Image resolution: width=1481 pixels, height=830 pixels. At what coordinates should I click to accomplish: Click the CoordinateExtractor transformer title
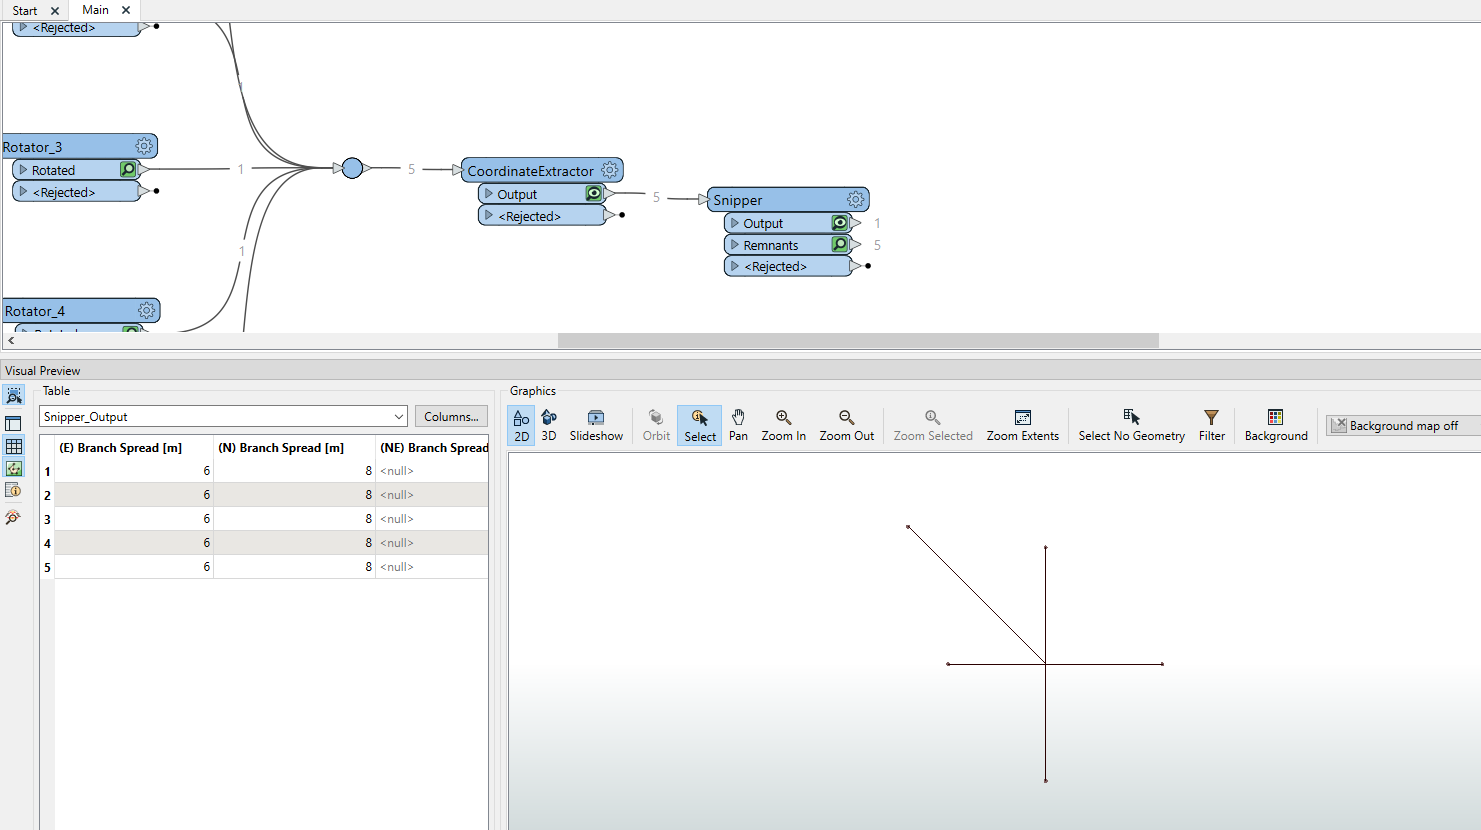[x=531, y=171]
